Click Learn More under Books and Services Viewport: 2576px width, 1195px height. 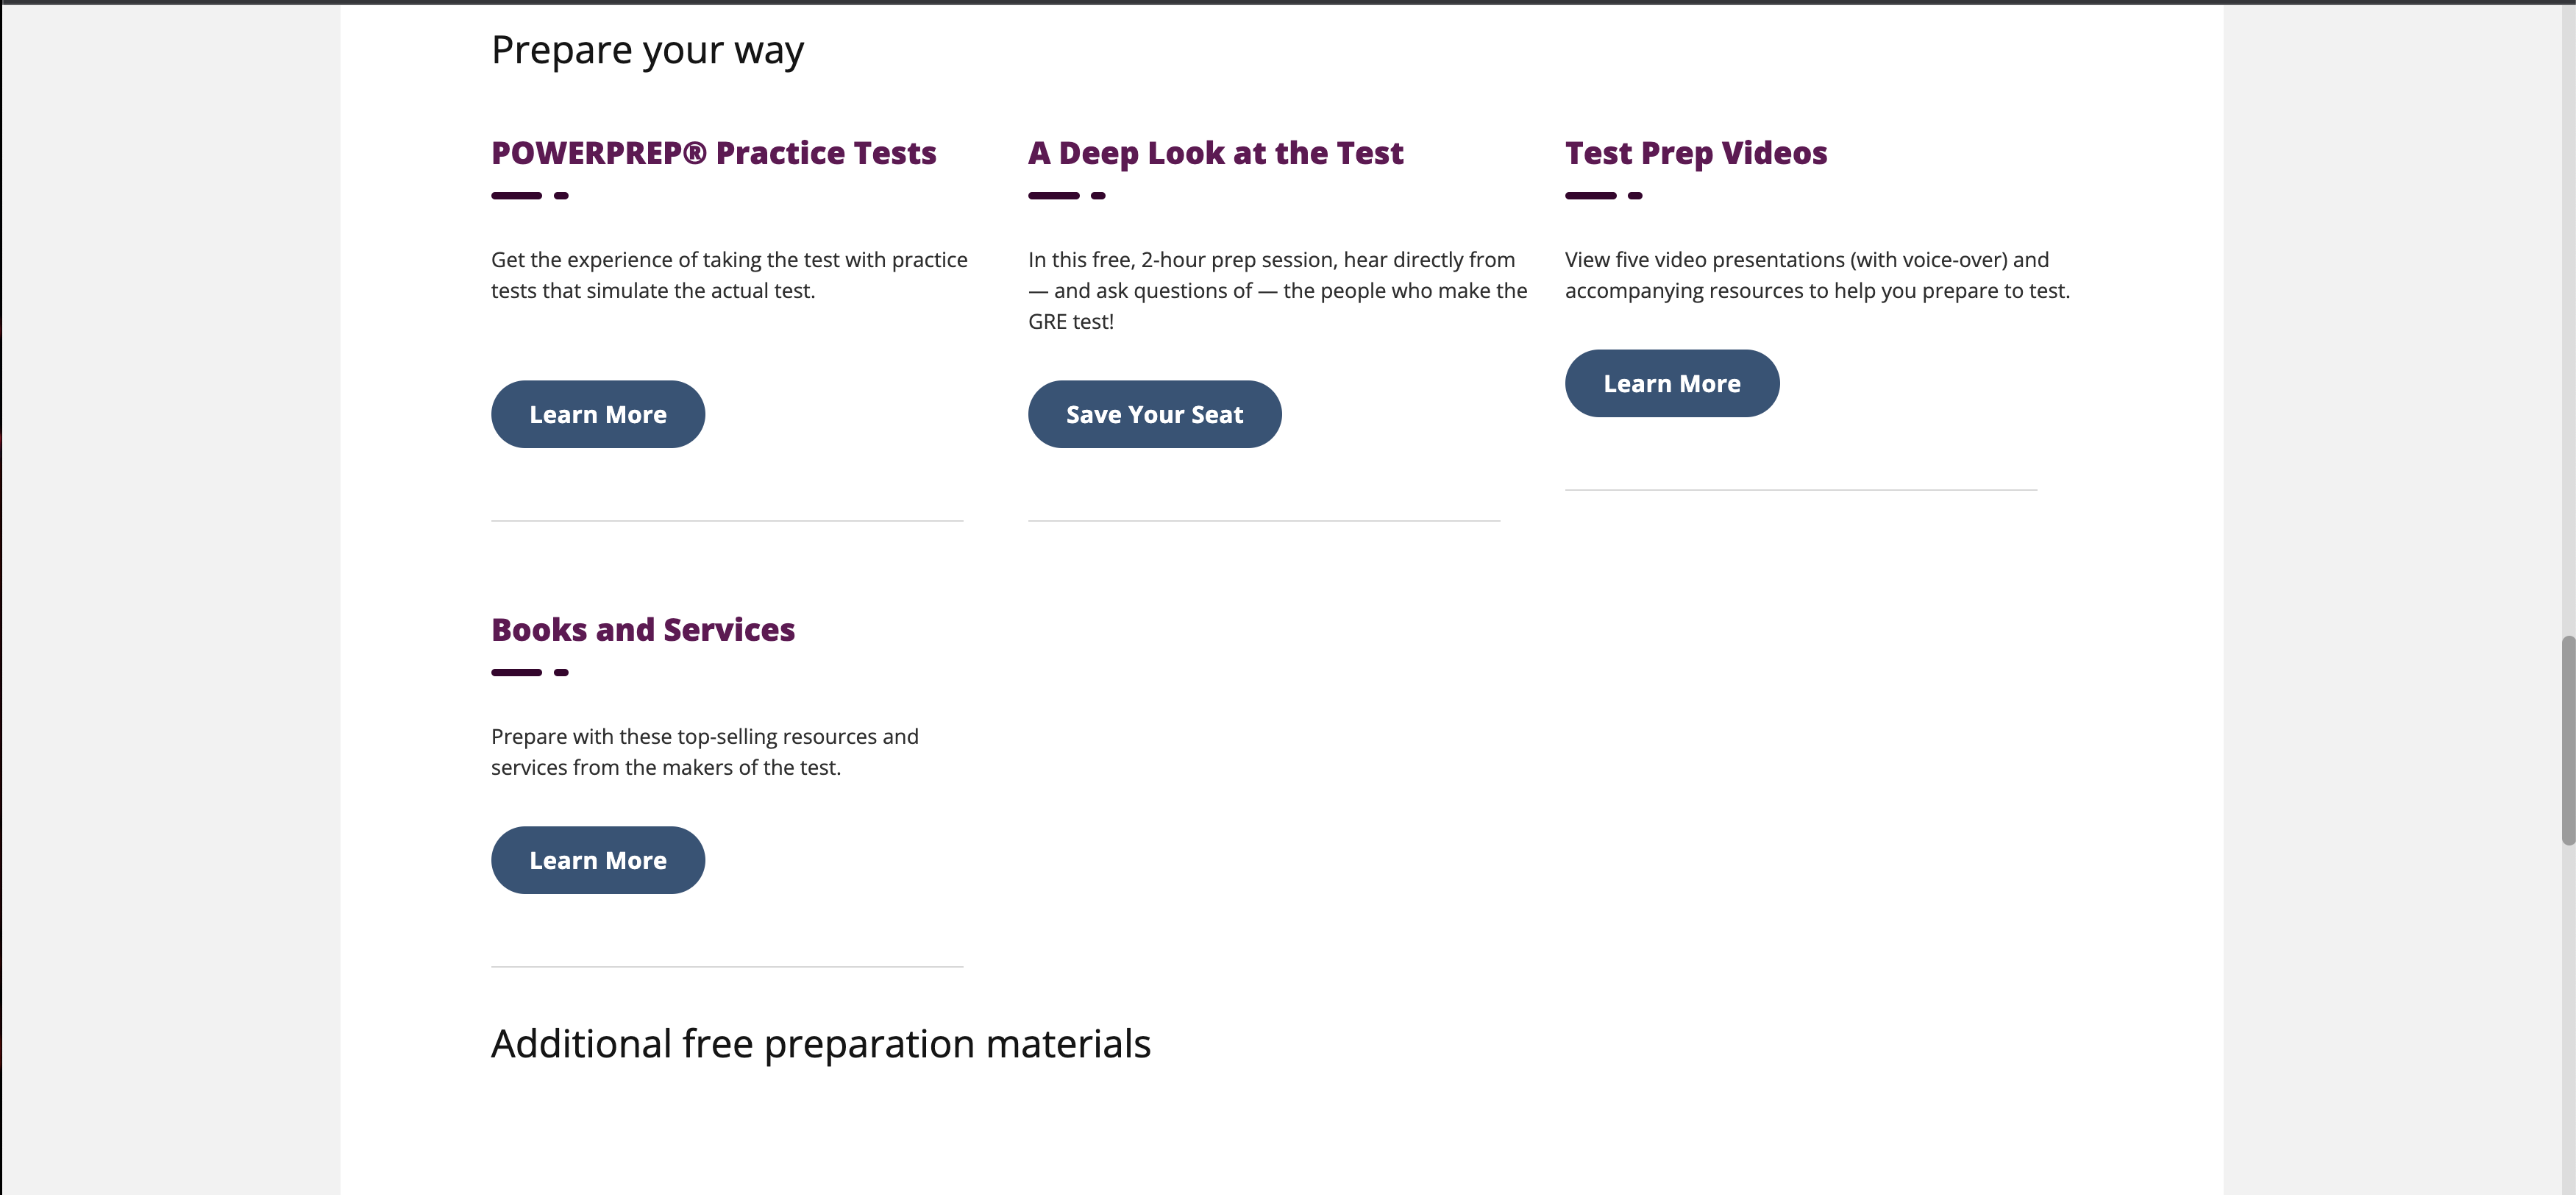coord(597,860)
